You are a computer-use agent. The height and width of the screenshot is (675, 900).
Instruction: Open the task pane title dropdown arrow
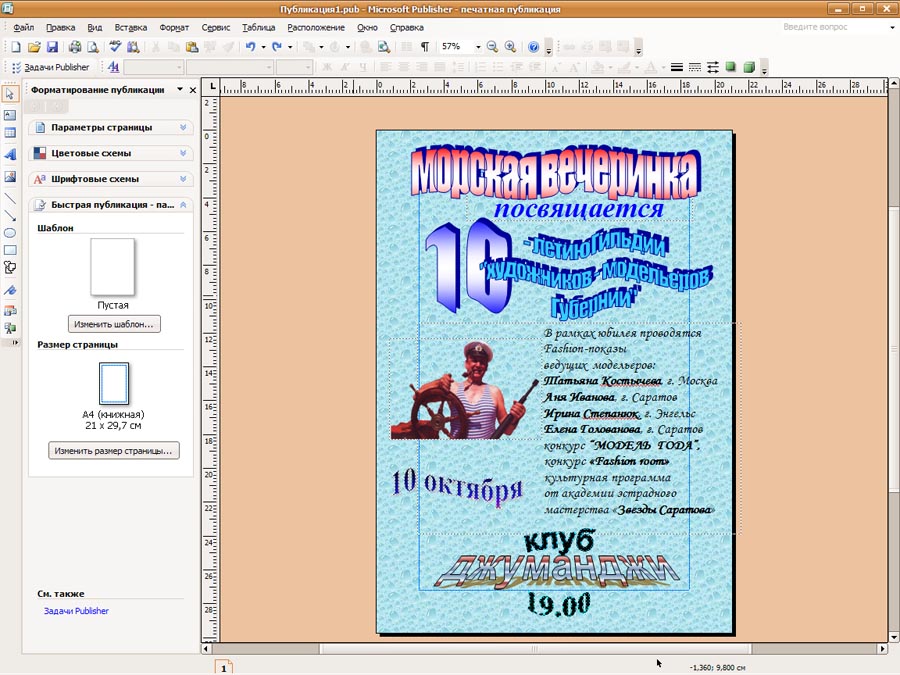click(180, 90)
